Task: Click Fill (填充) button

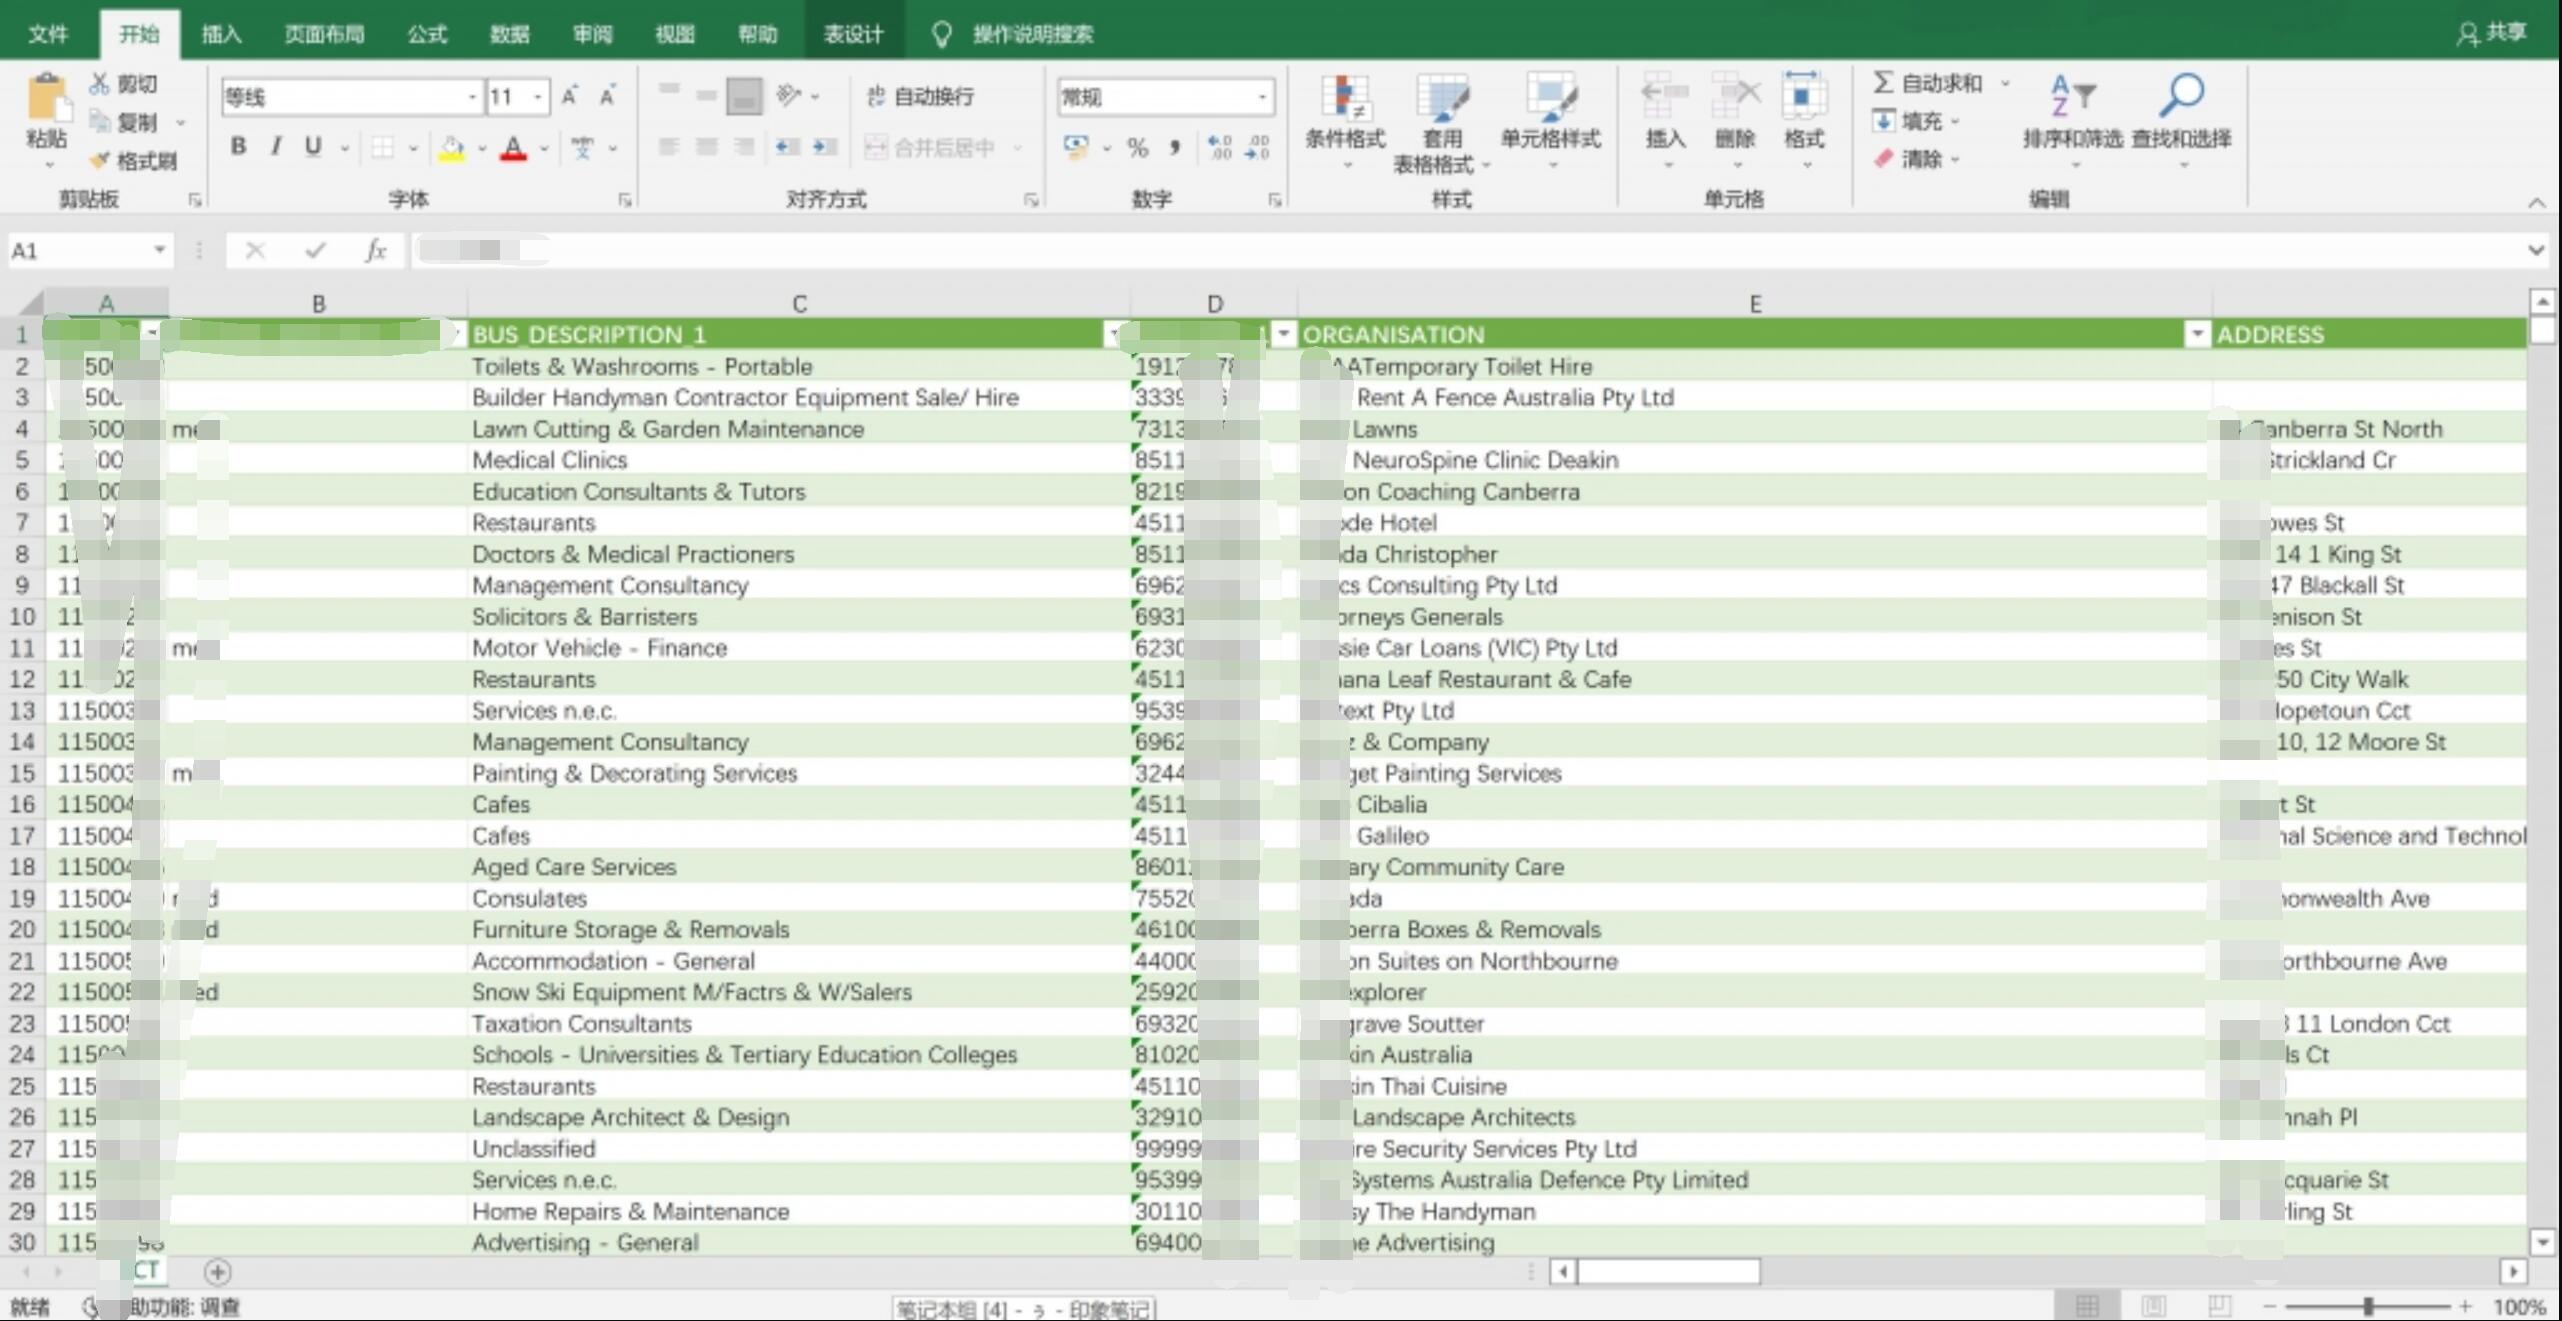Action: (1908, 121)
